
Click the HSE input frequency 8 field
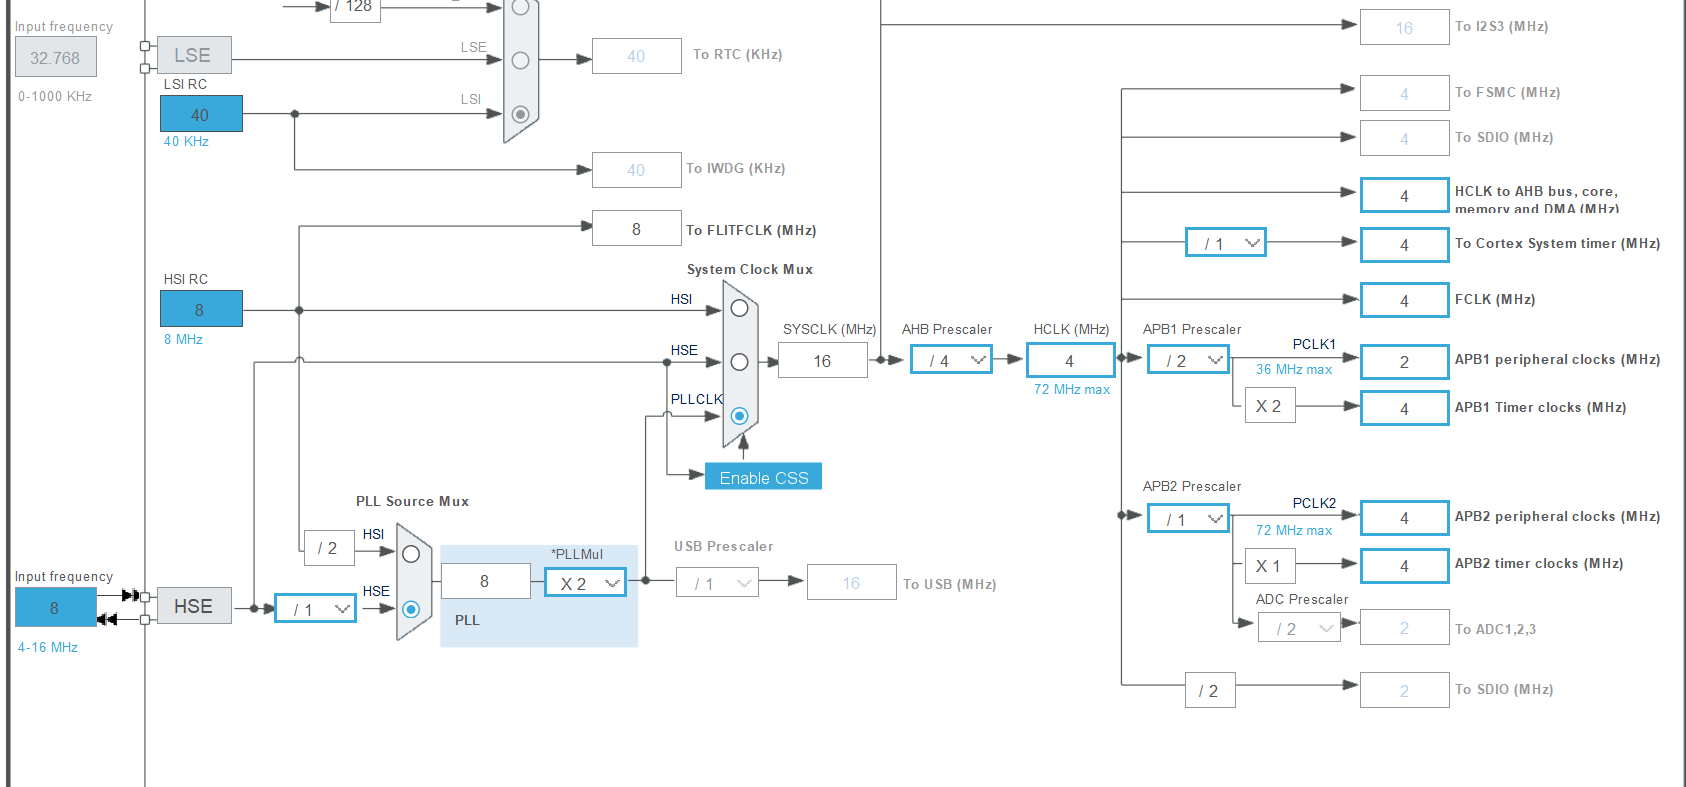[55, 607]
